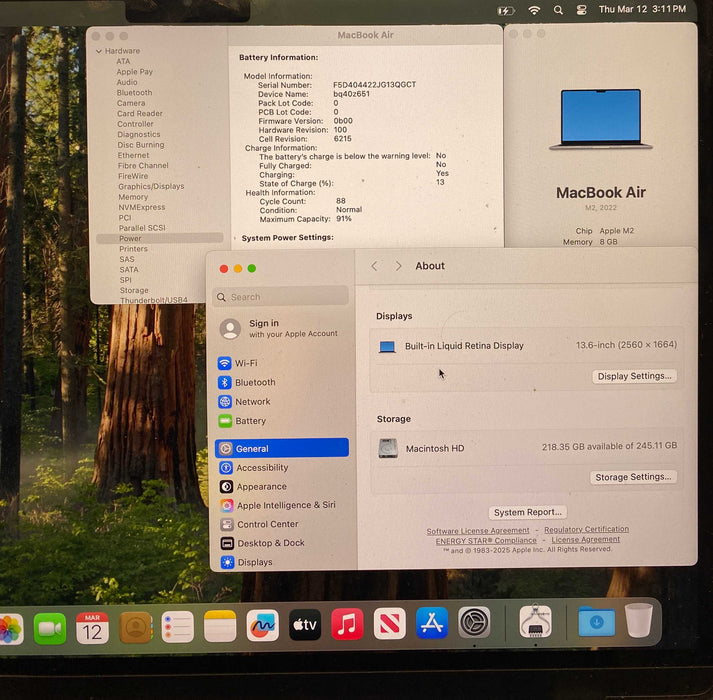Select Bluetooth in System Information list
This screenshot has height=700, width=713.
click(x=134, y=93)
